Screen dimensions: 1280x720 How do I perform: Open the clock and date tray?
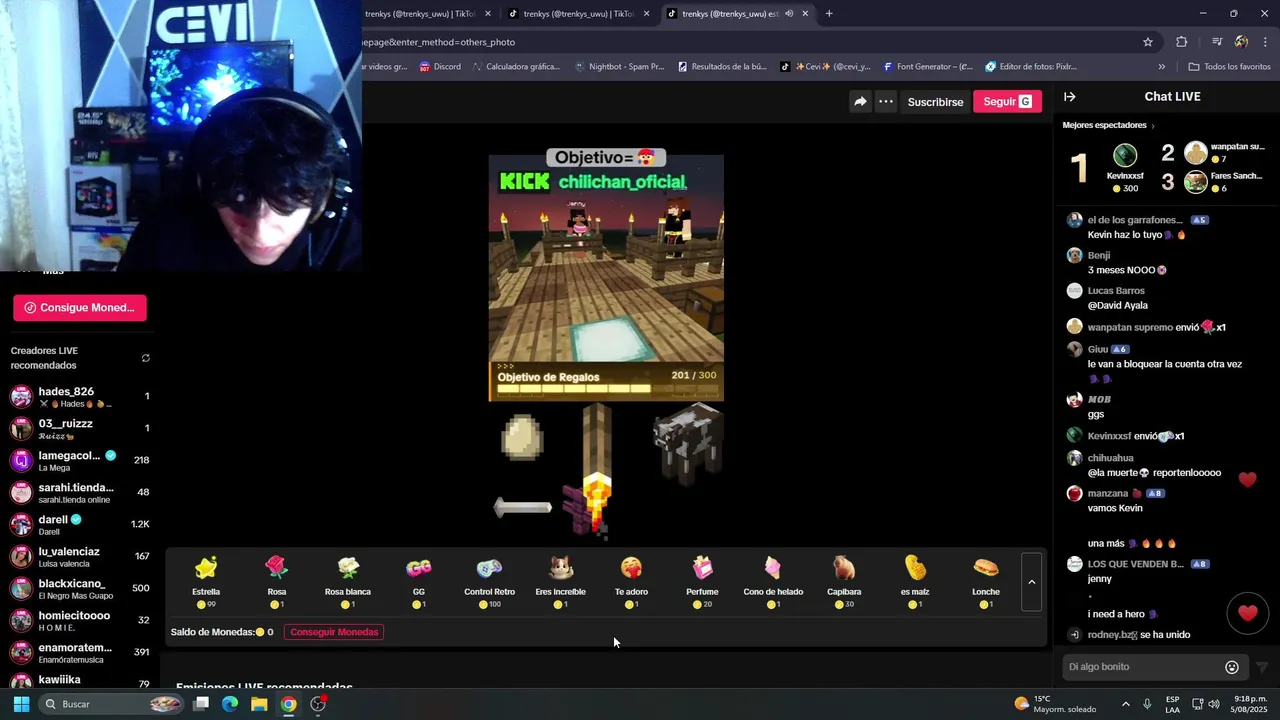1248,704
